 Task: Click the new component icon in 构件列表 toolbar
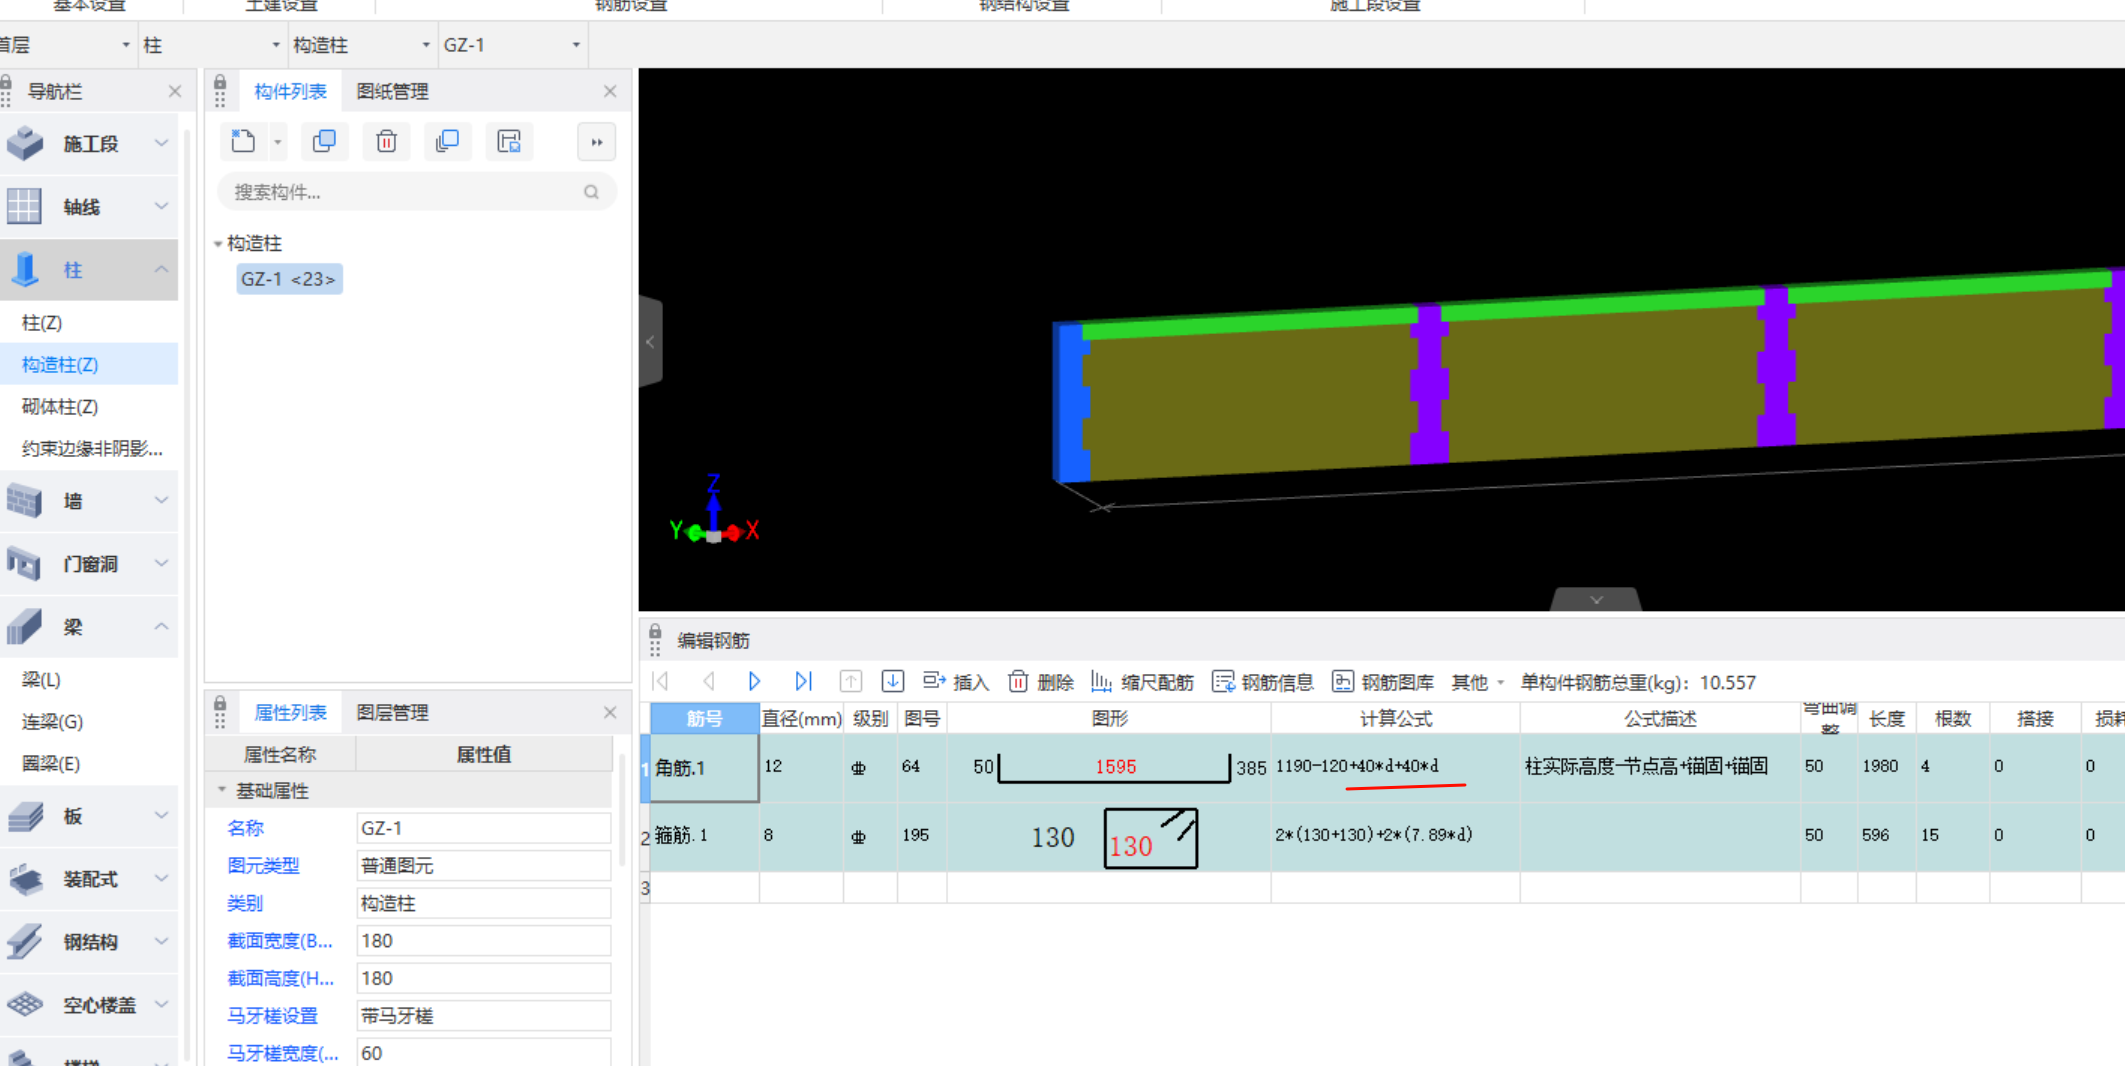(x=243, y=141)
